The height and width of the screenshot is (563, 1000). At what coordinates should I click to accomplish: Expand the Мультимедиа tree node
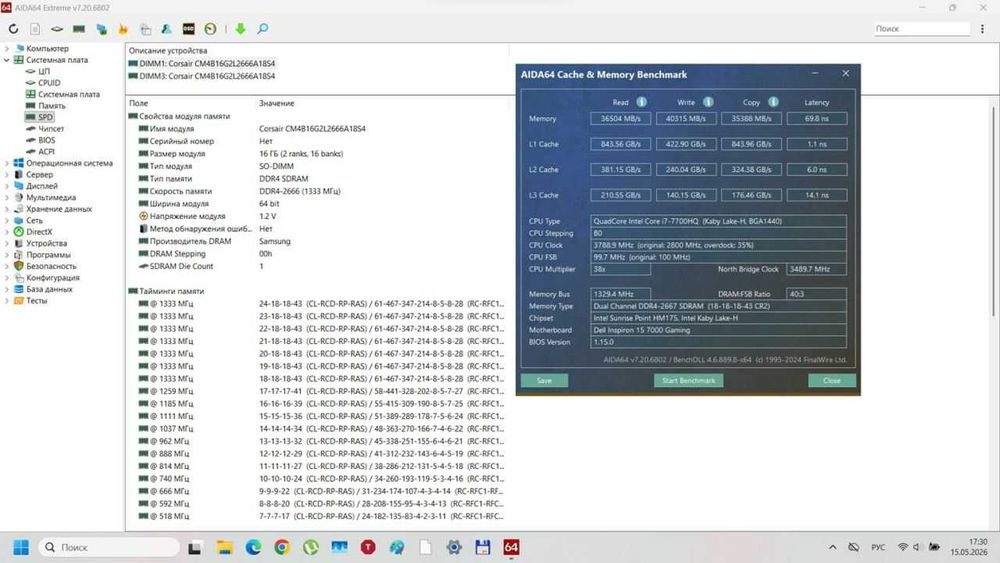pyautogui.click(x=6, y=198)
